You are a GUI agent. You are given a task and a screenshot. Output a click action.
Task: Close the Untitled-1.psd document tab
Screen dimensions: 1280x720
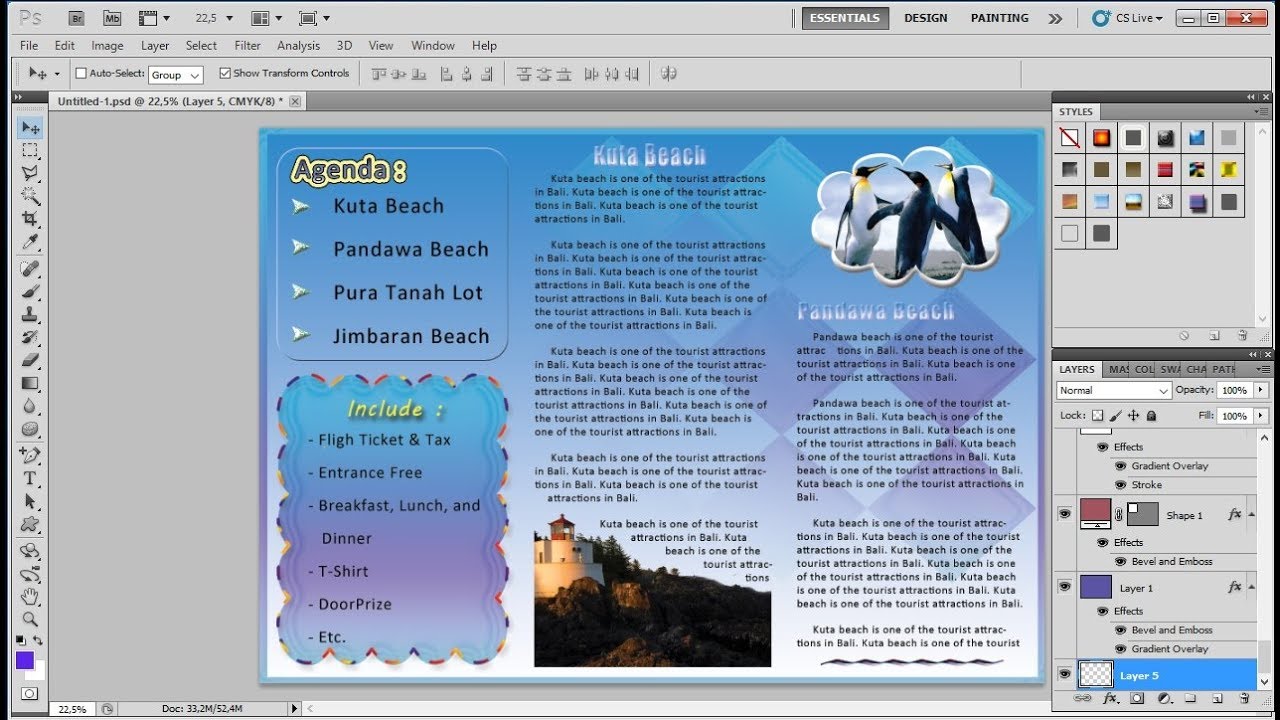pos(295,101)
